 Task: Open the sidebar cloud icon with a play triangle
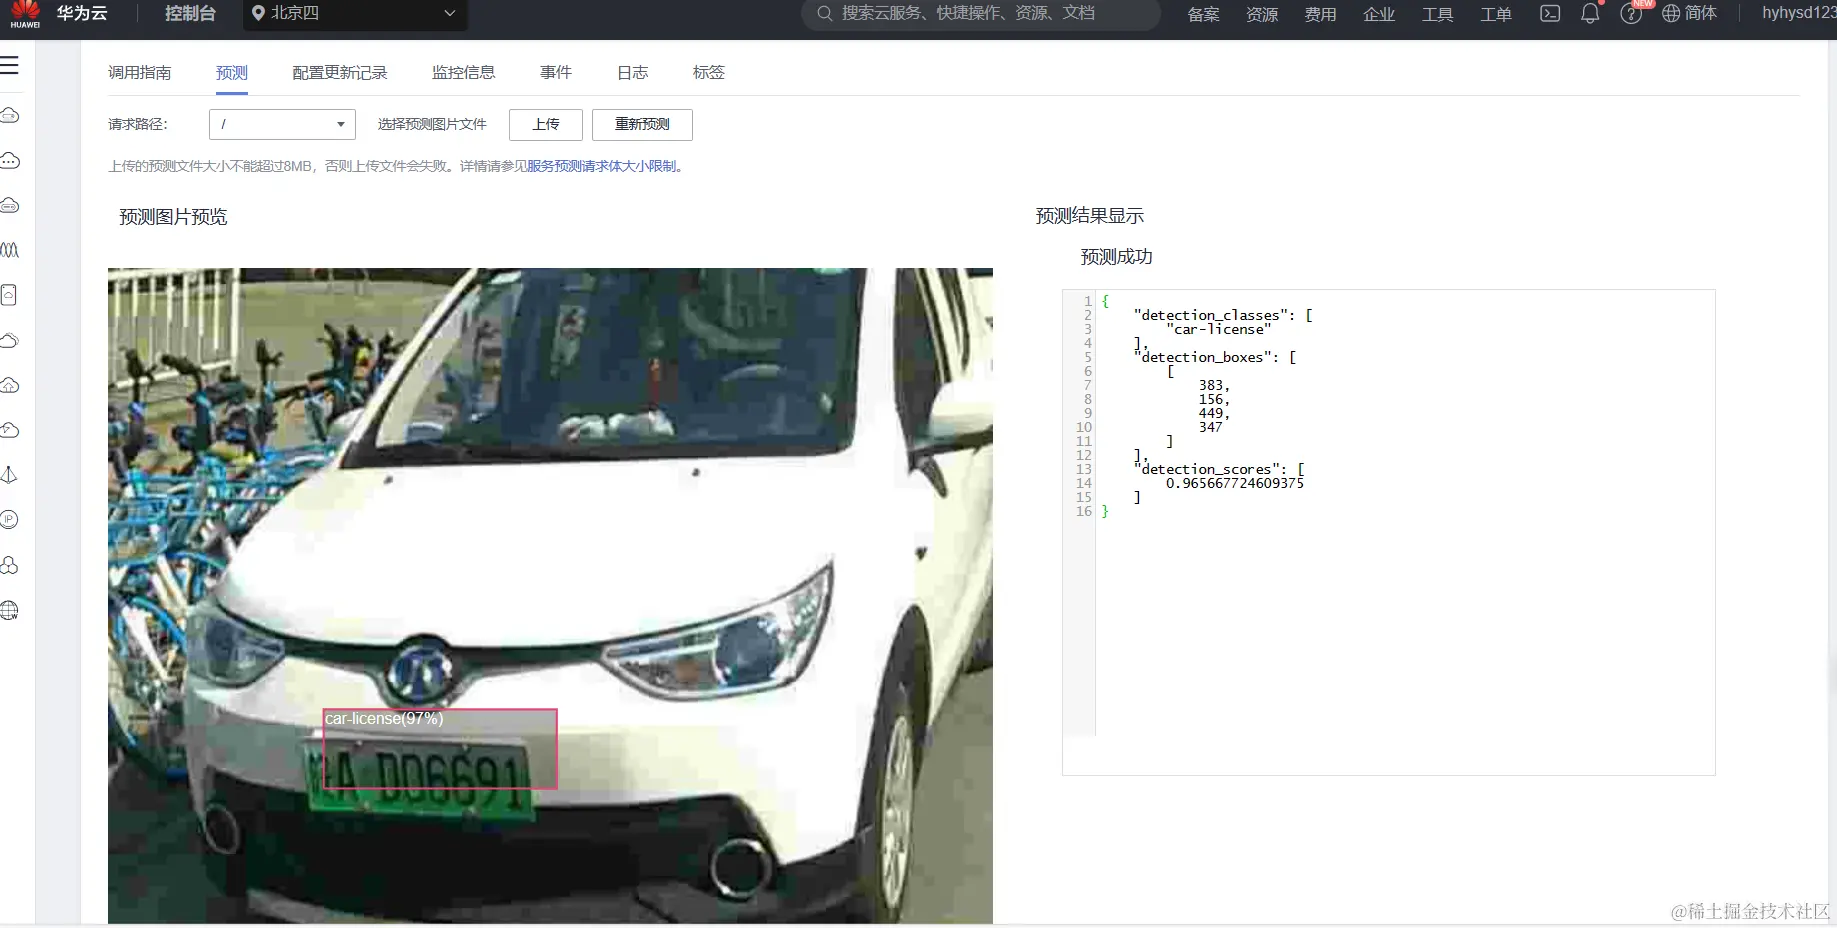pos(10,430)
